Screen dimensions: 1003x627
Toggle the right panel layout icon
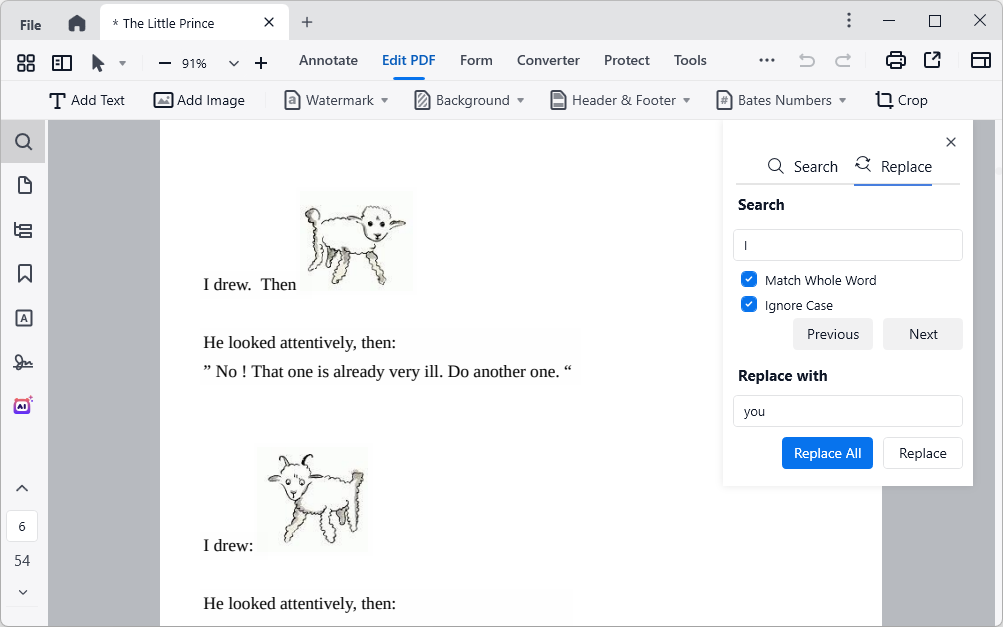(x=981, y=60)
